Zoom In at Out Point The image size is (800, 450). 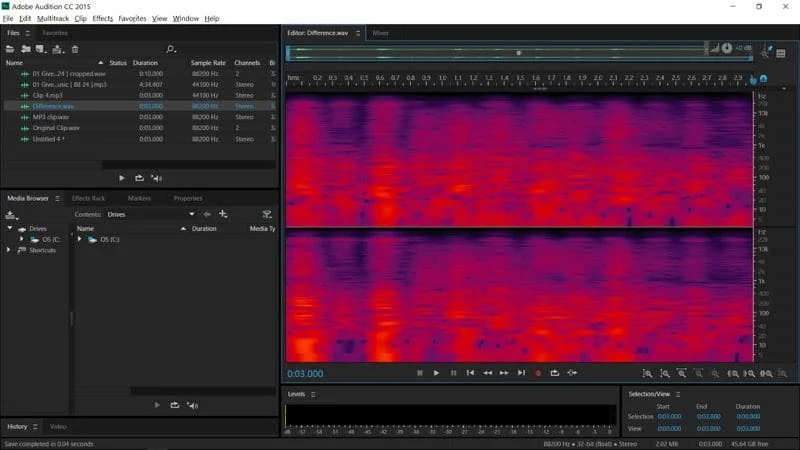(749, 373)
